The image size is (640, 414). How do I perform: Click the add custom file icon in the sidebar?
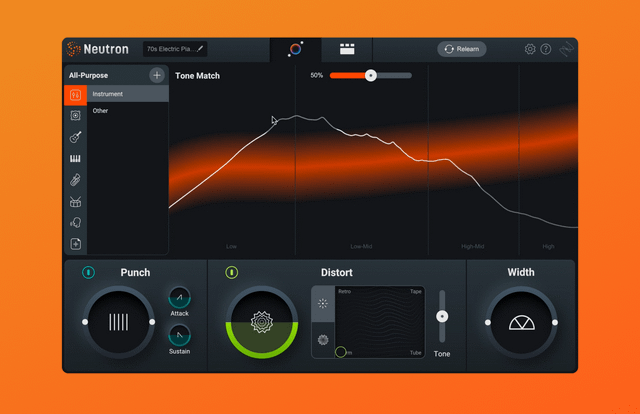coord(76,244)
